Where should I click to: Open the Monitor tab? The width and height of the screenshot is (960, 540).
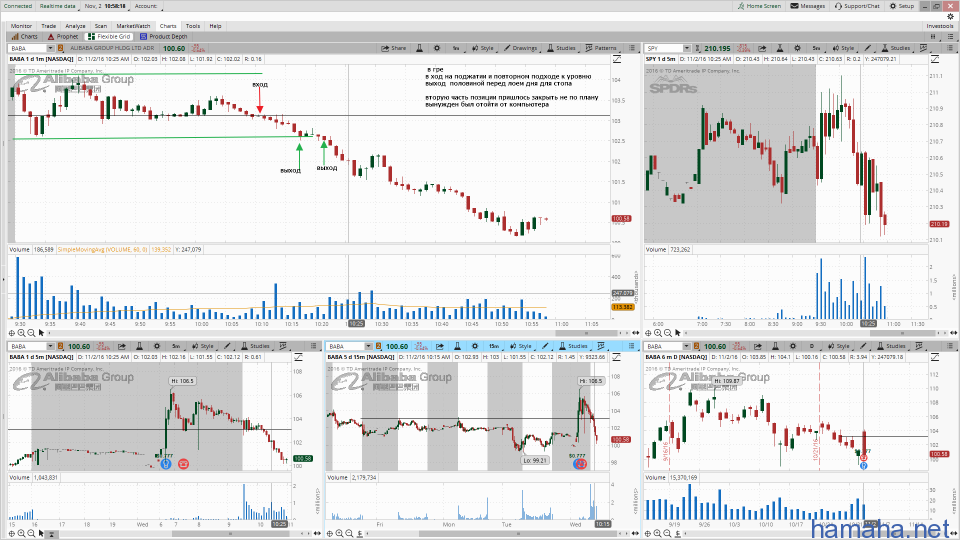click(21, 26)
